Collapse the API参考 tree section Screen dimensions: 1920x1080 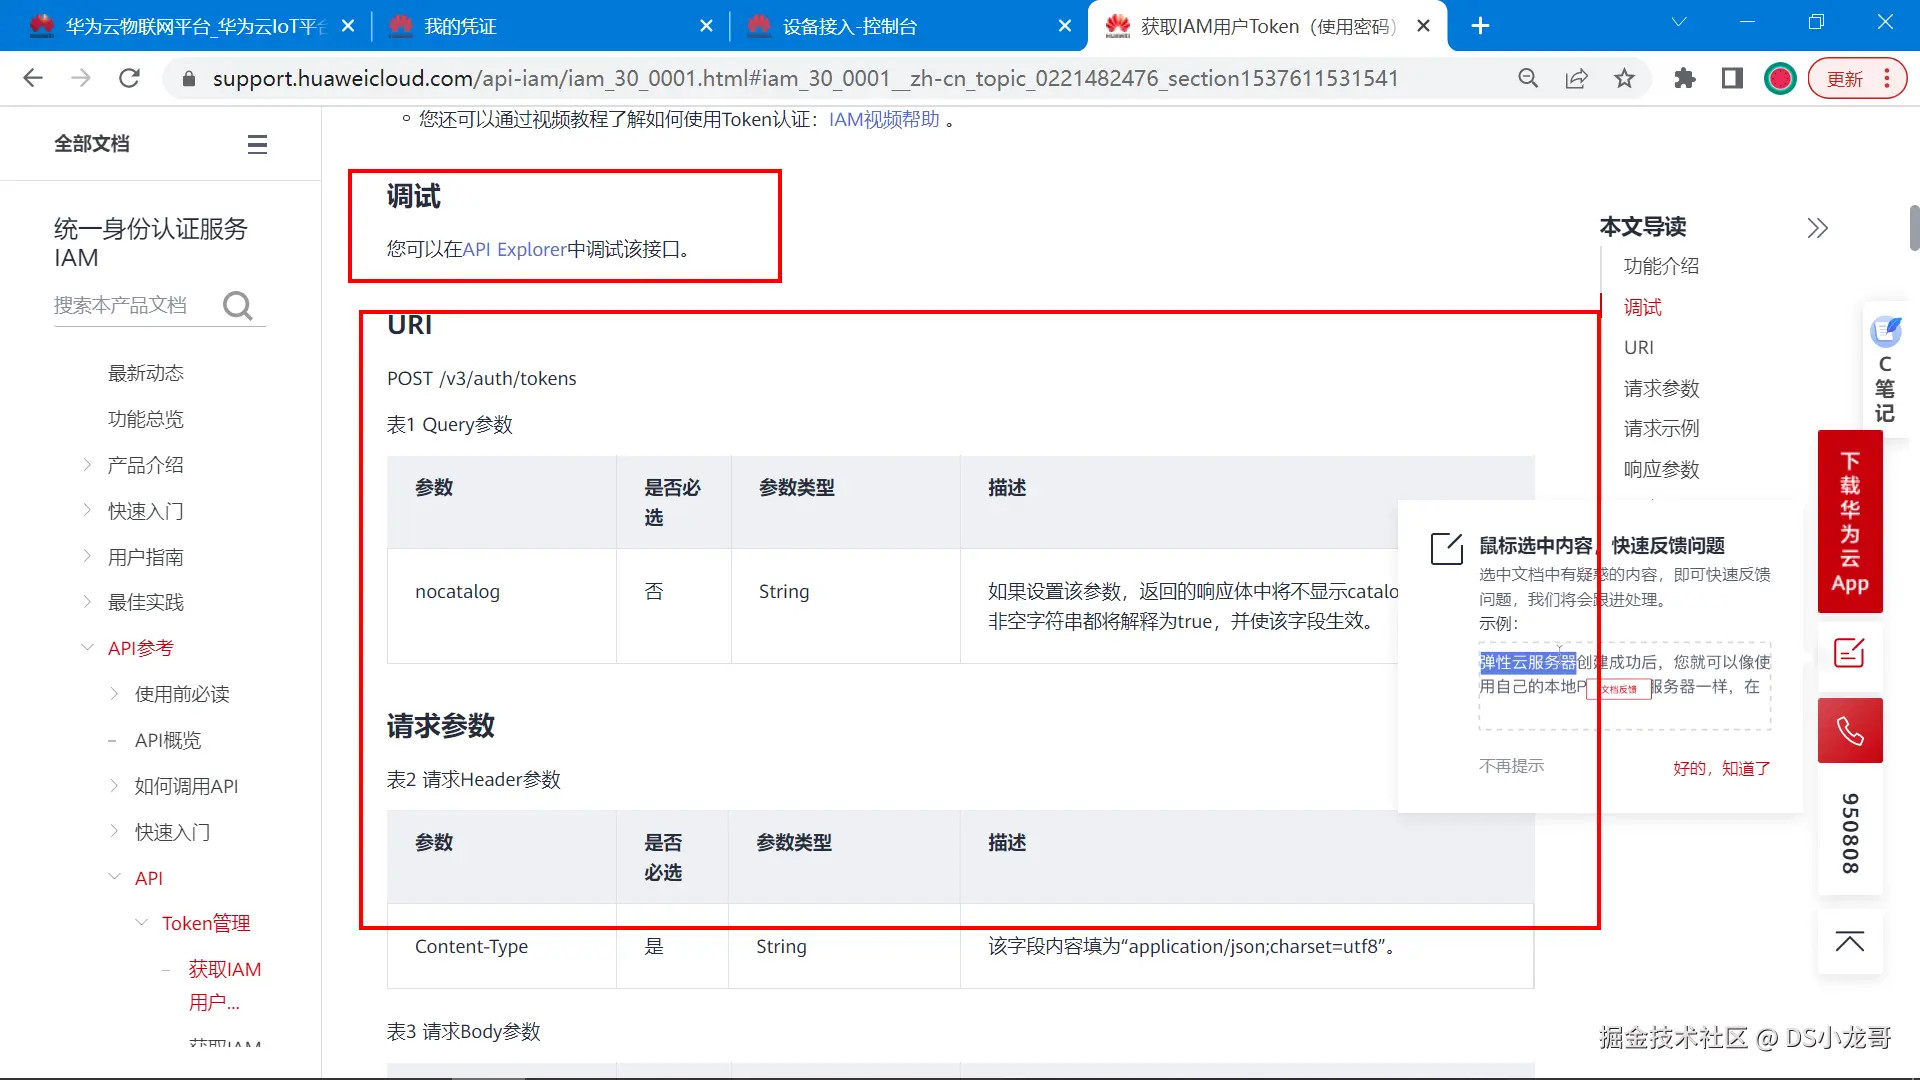coord(88,648)
